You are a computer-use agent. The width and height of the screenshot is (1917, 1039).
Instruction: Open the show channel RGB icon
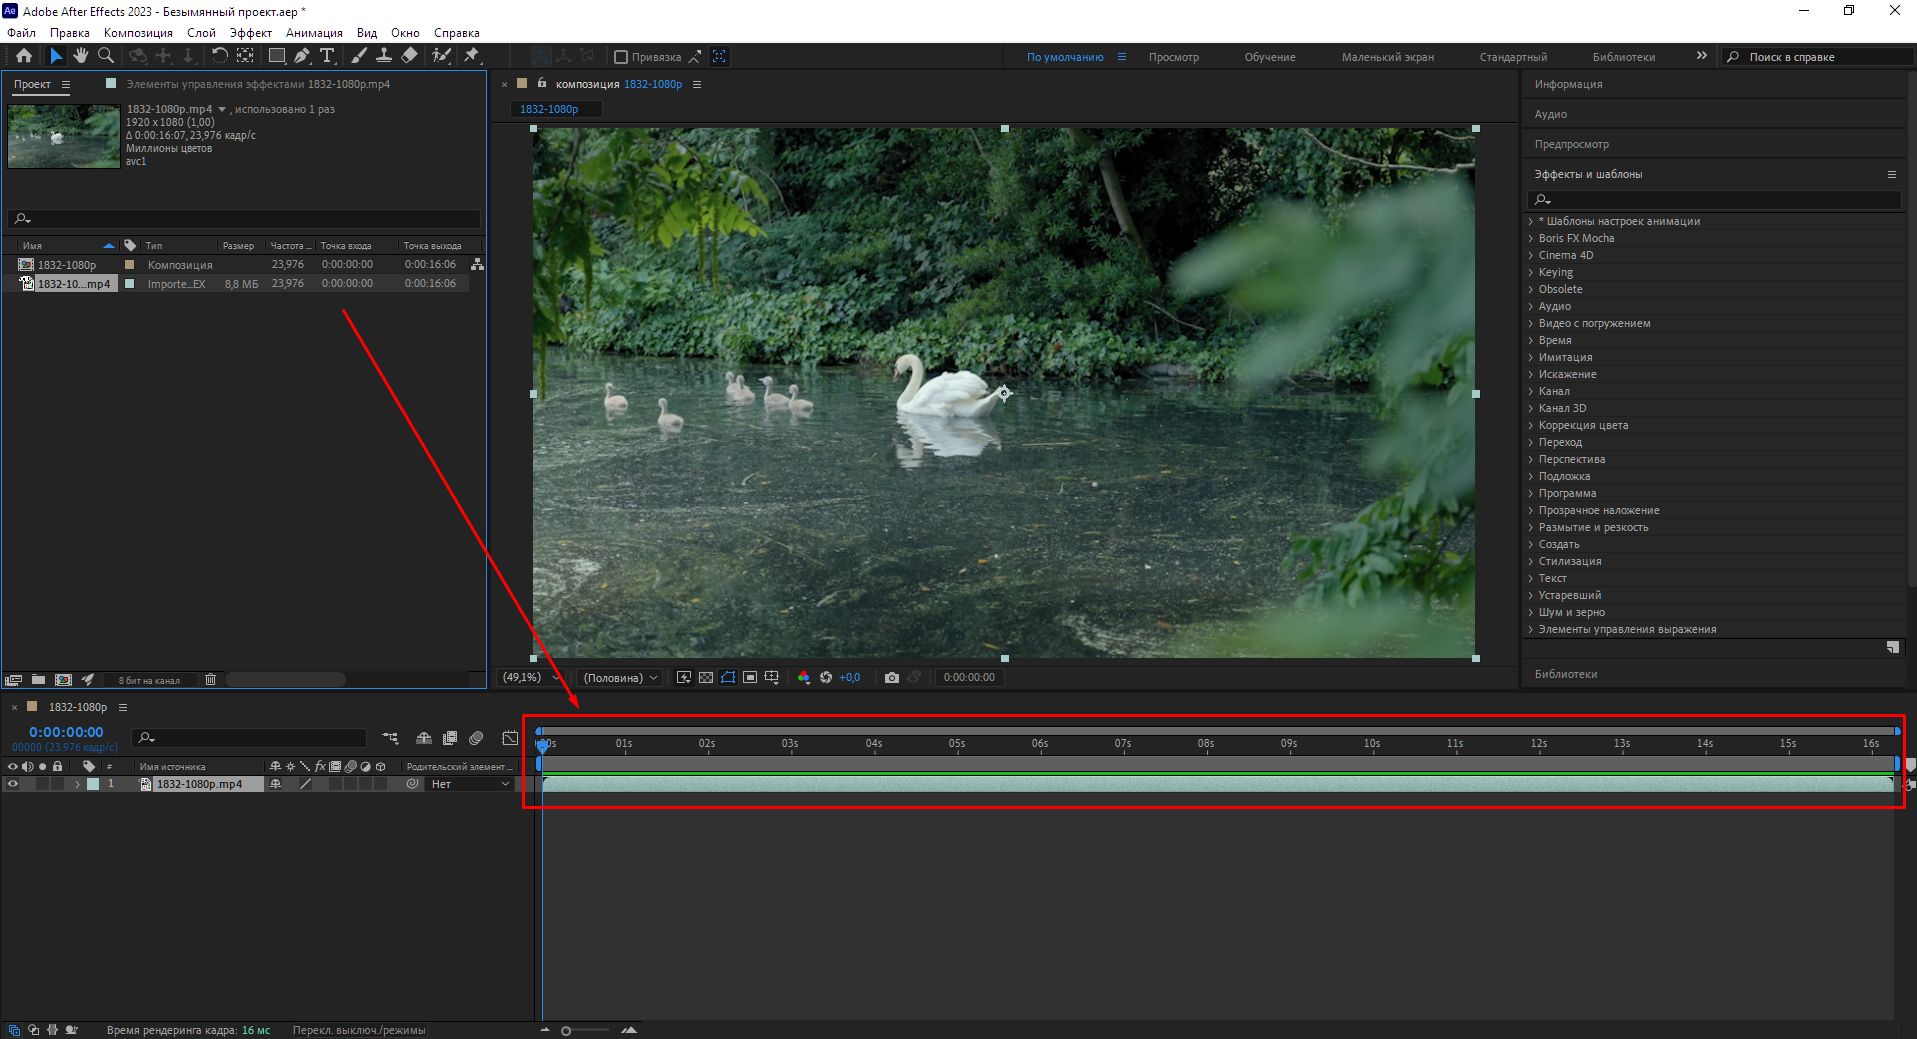(x=804, y=677)
